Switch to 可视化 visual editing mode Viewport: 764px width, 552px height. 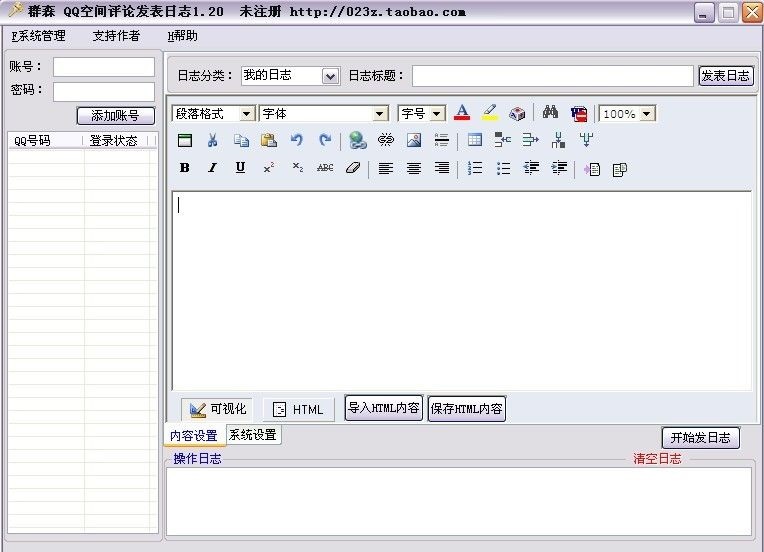[218, 409]
